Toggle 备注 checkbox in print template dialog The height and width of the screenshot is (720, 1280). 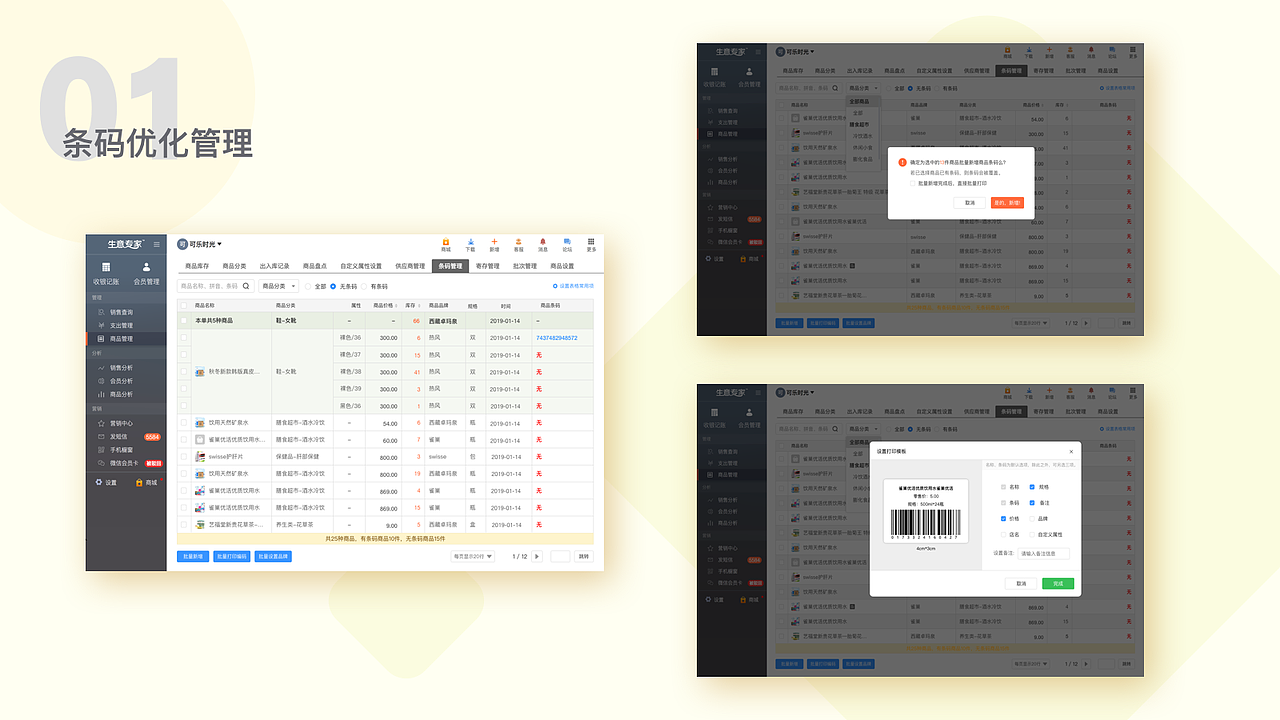coord(1032,503)
